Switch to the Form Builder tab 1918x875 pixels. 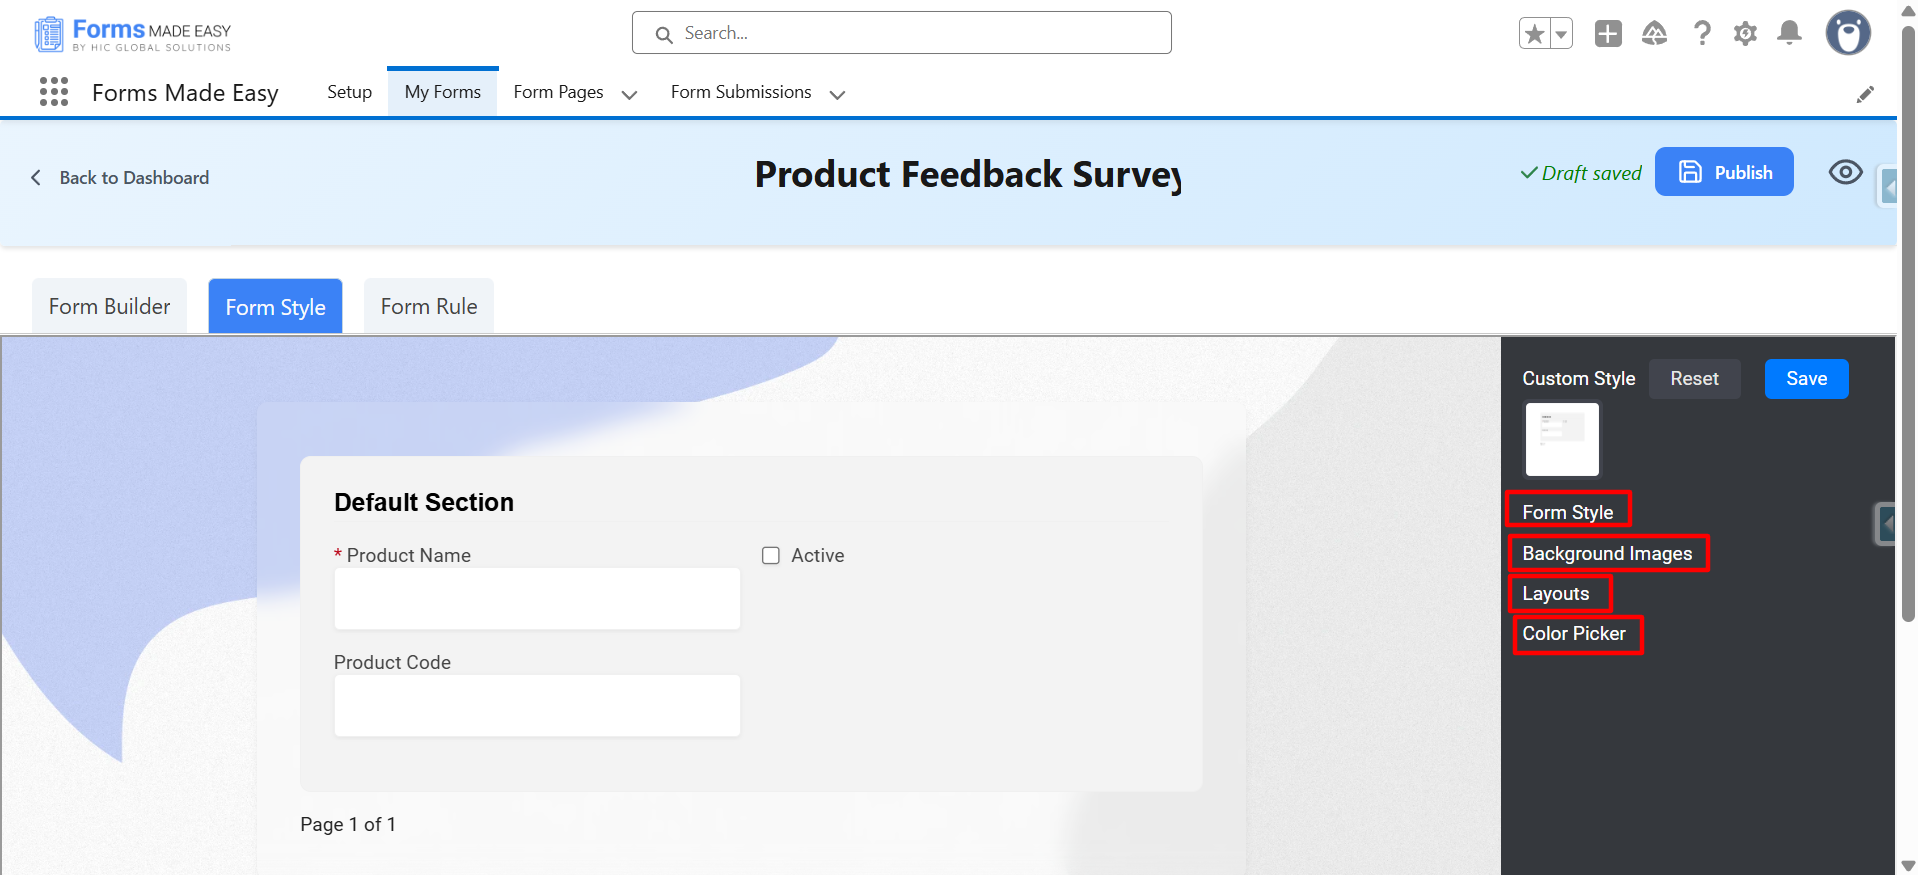coord(110,307)
